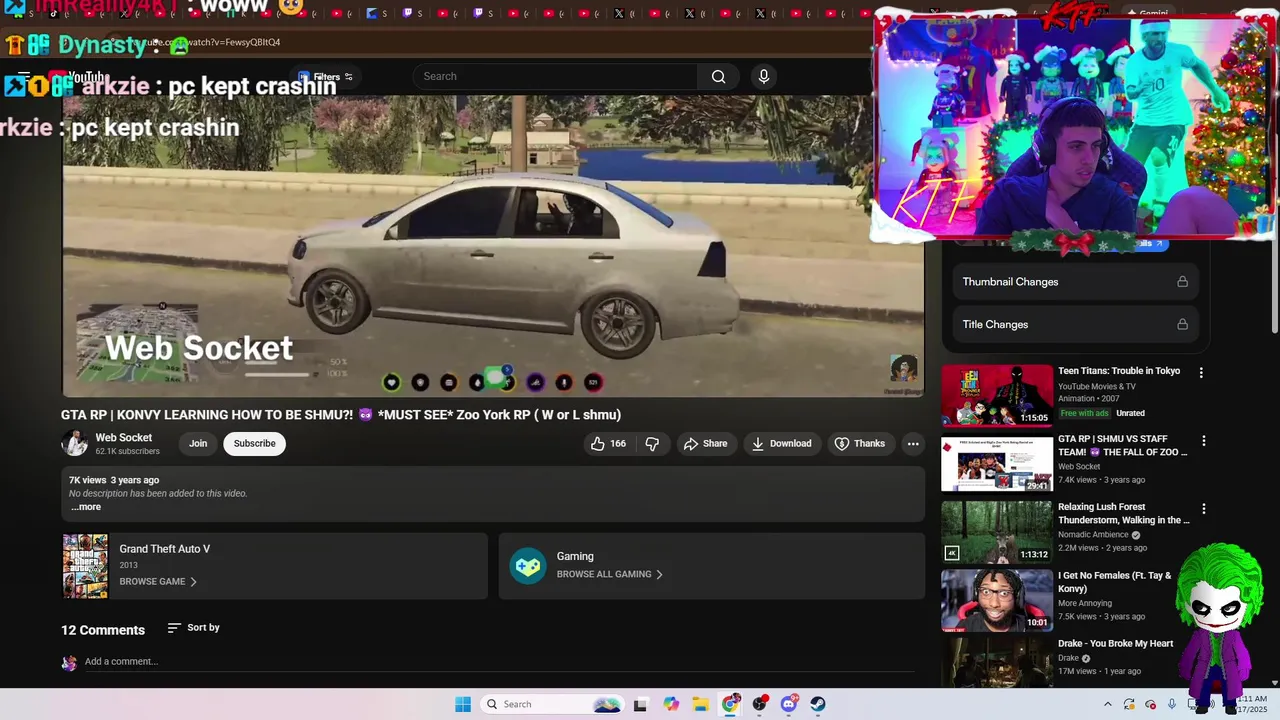Click the video player area

(x=493, y=245)
